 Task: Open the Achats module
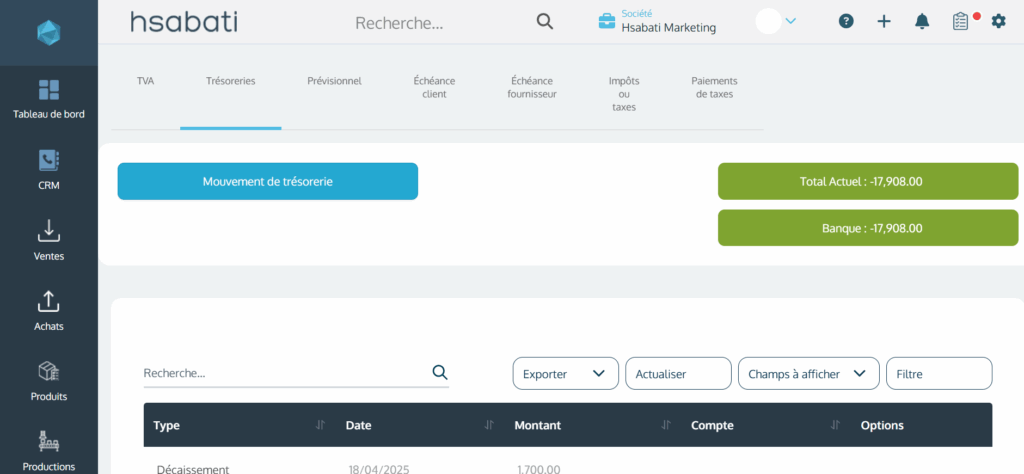coord(48,309)
